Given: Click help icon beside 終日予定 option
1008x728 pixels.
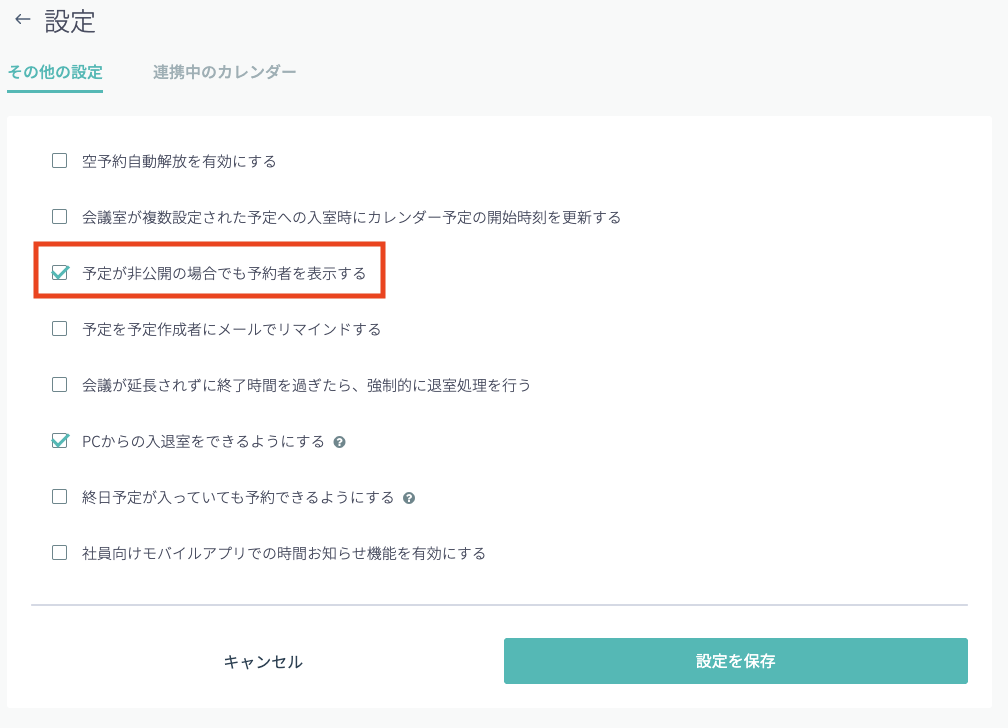Looking at the screenshot, I should pos(408,498).
